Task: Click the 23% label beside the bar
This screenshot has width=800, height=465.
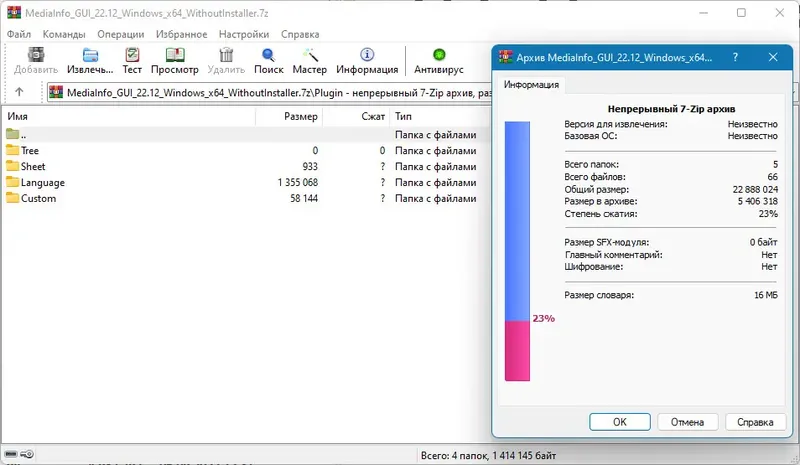Action: coord(543,318)
